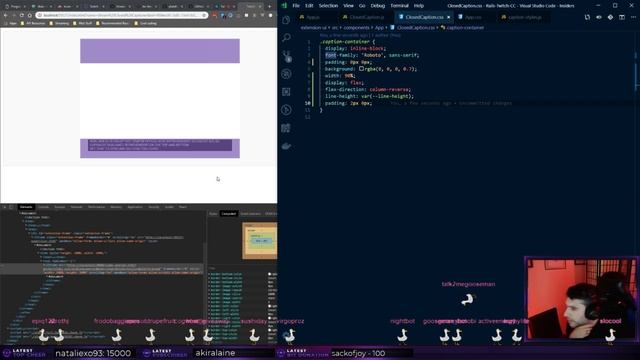Click the Compare Changes icon in editor toolbar

(x=587, y=17)
